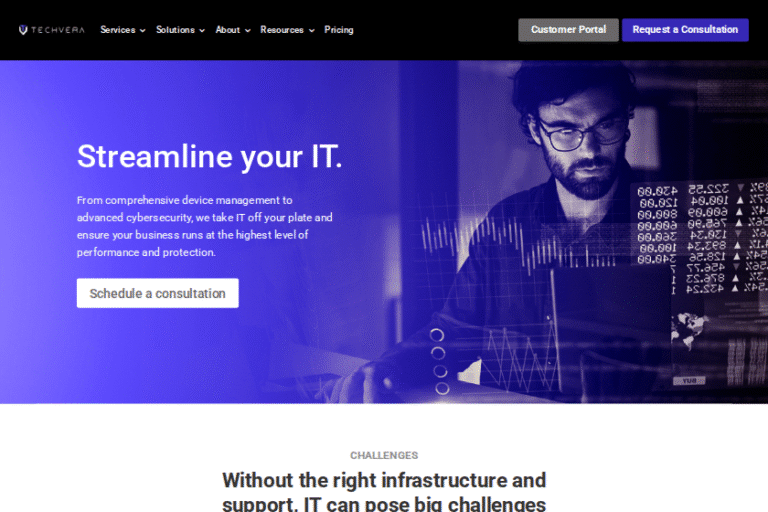
Task: Open the Resources menu item
Action: 282,30
